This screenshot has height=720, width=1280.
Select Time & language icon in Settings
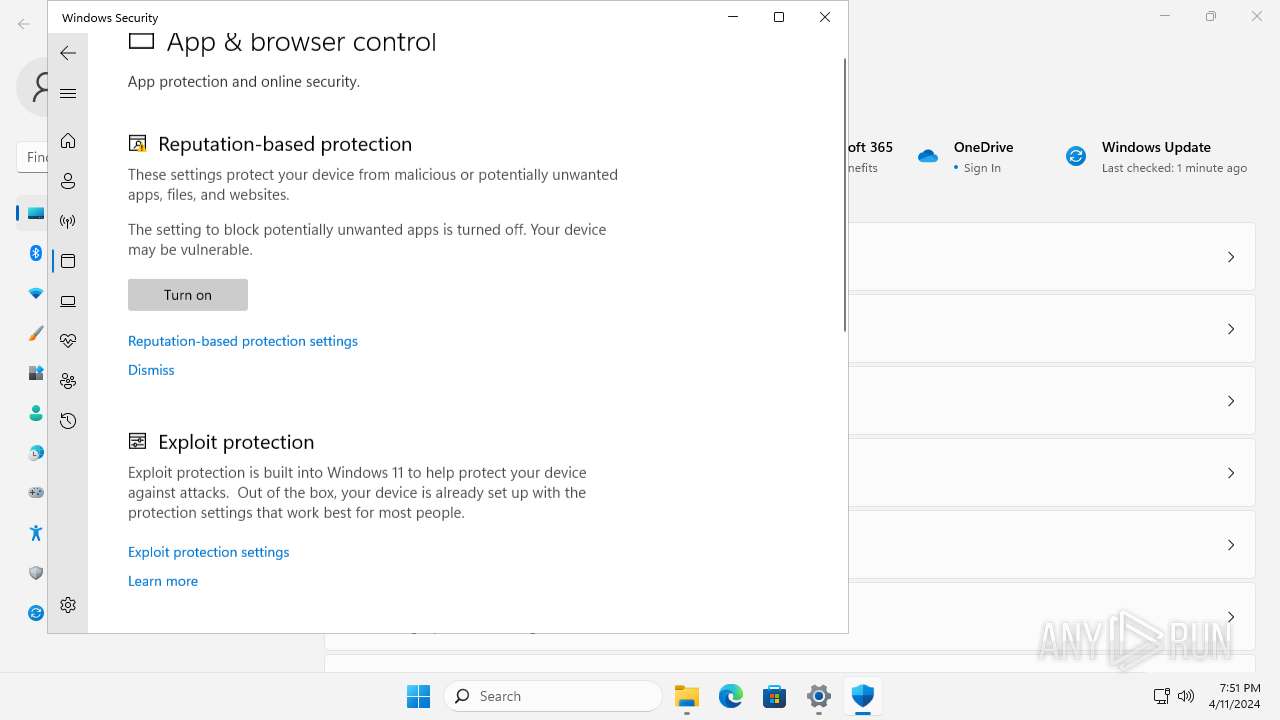(x=36, y=453)
